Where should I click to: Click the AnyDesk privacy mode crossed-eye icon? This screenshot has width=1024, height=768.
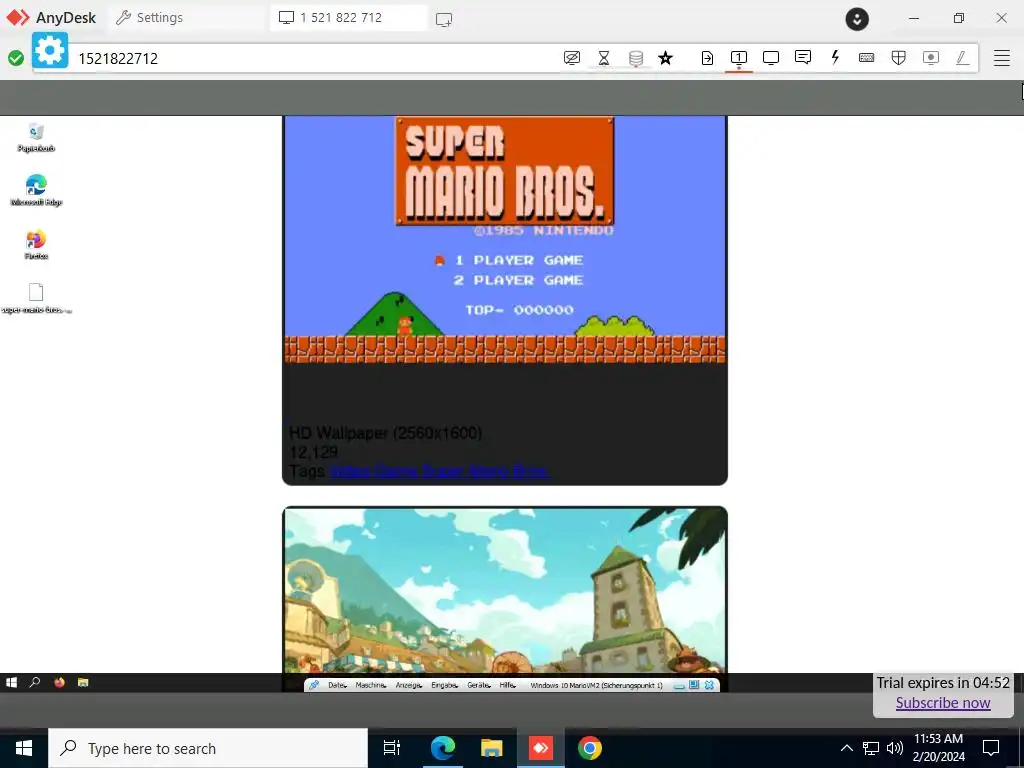pyautogui.click(x=571, y=58)
